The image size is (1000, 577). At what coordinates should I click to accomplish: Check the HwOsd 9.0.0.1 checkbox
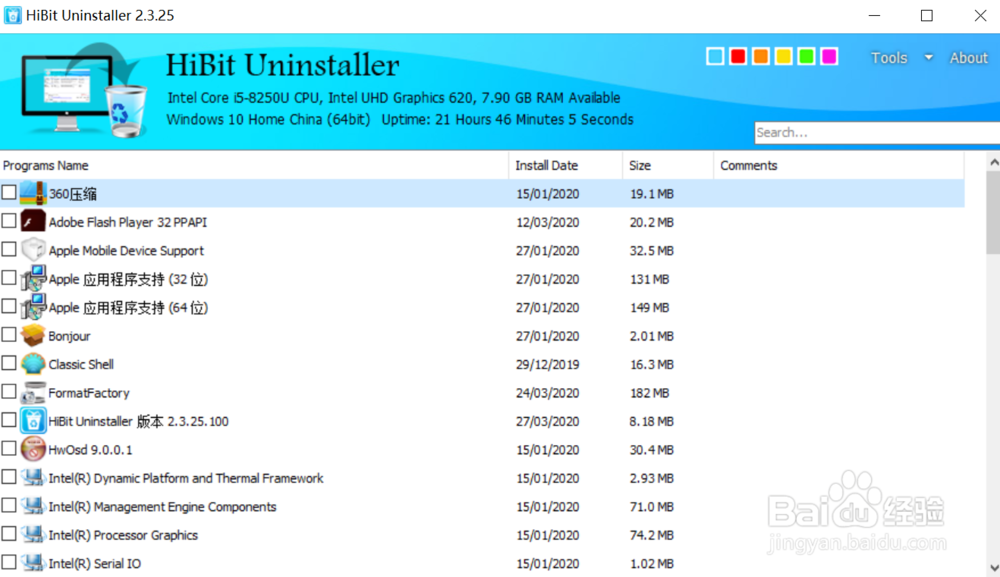[x=8, y=448]
